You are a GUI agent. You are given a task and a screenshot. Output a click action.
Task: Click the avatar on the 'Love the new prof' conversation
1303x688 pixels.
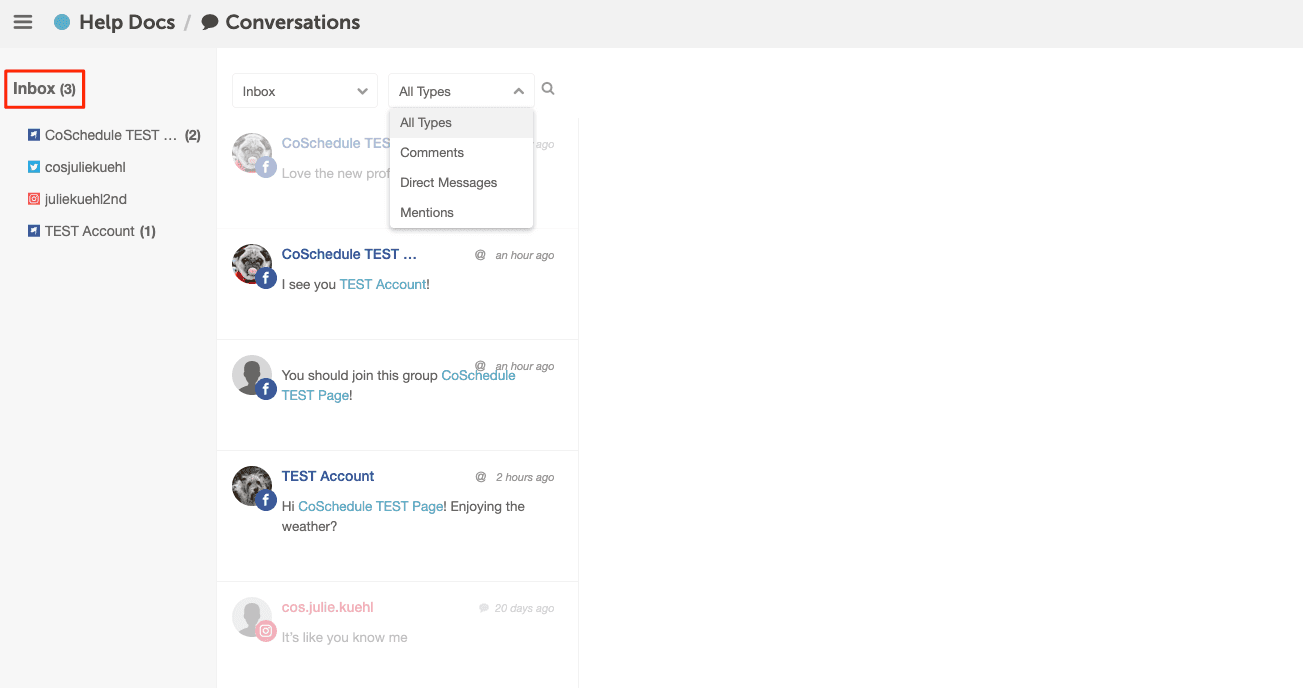[252, 153]
